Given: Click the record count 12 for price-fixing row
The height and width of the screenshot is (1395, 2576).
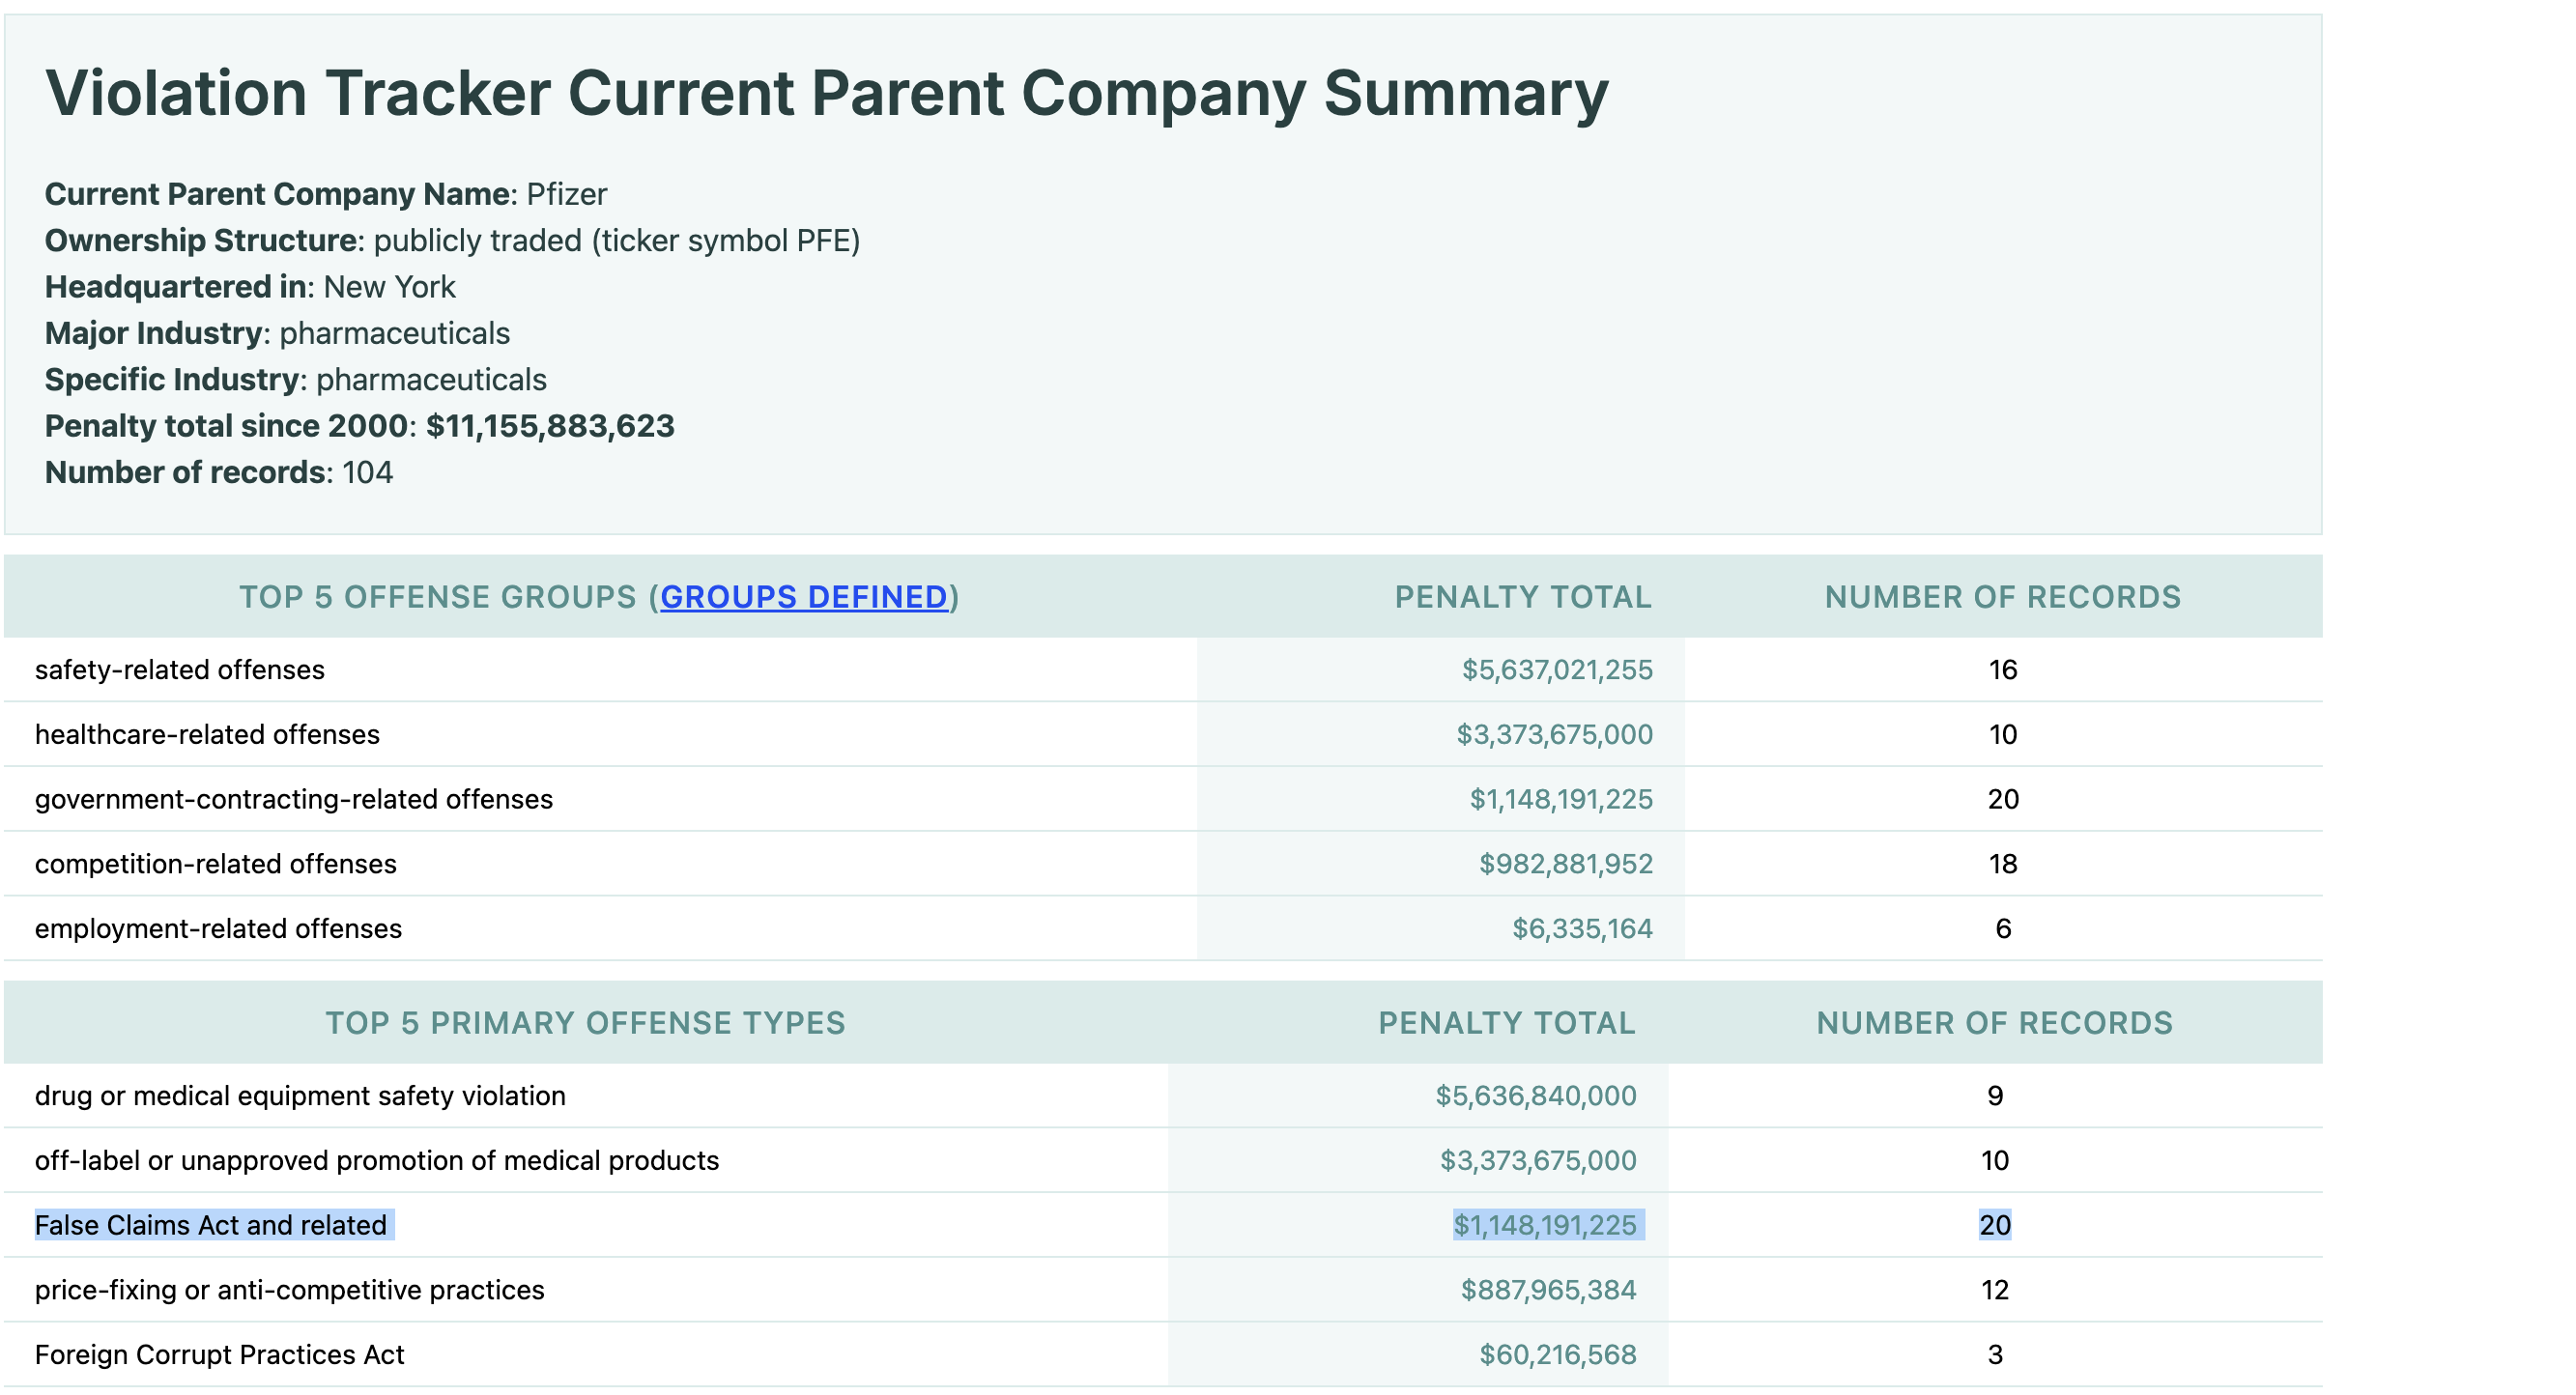Looking at the screenshot, I should (x=1995, y=1291).
